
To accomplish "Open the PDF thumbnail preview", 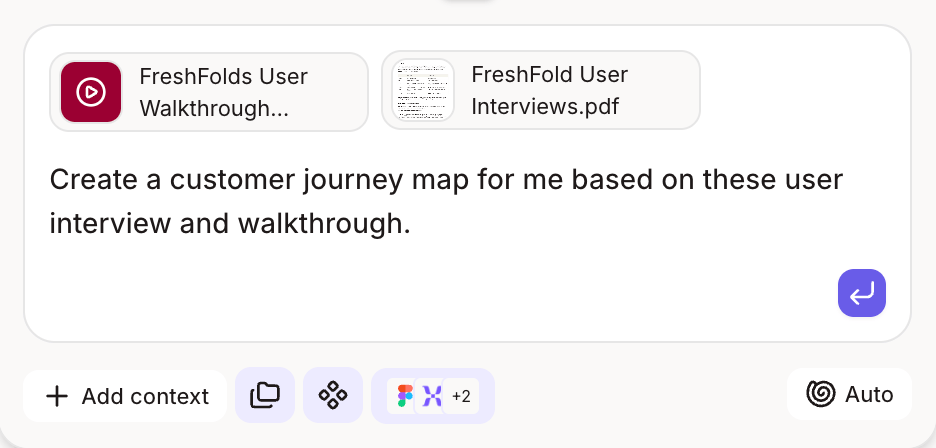I will point(423,90).
